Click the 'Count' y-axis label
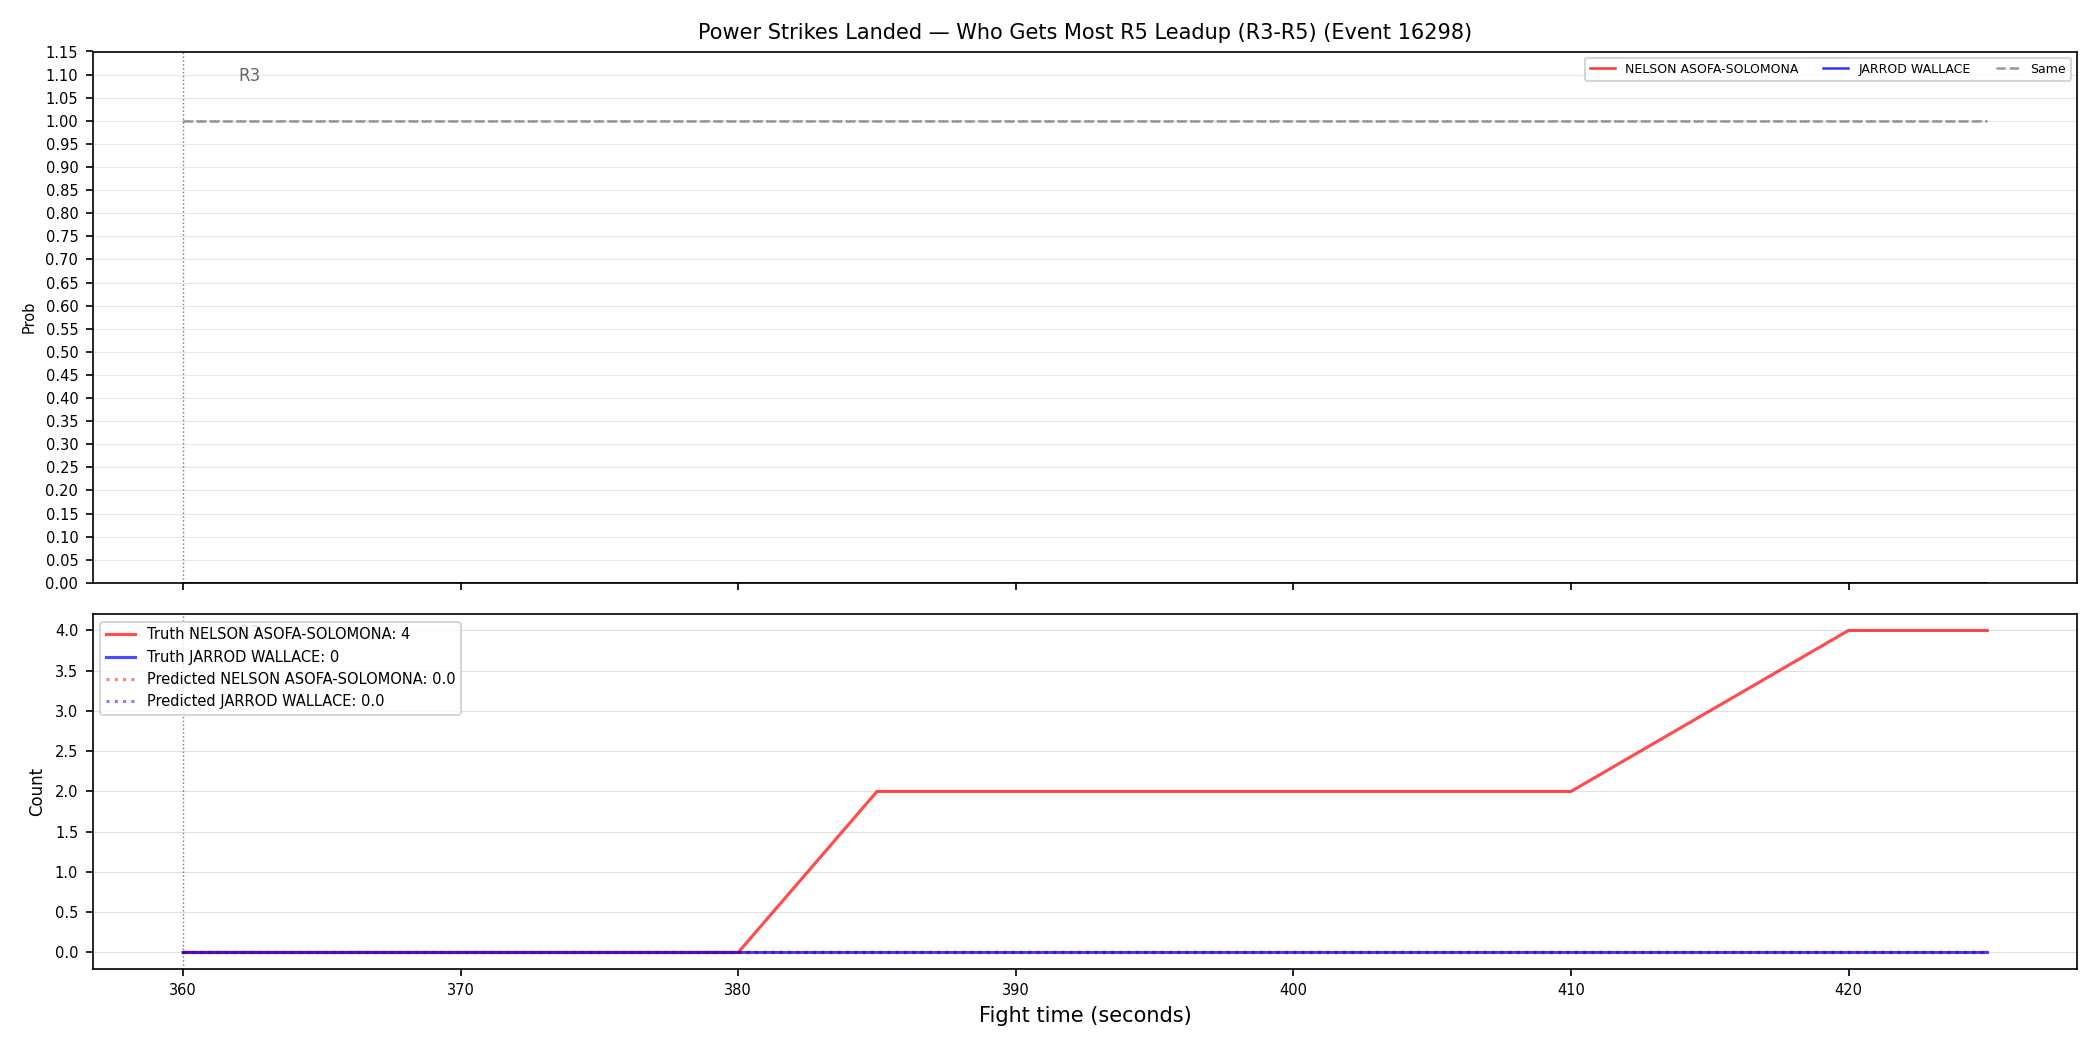Viewport: 2100px width, 1050px height. pyautogui.click(x=37, y=792)
